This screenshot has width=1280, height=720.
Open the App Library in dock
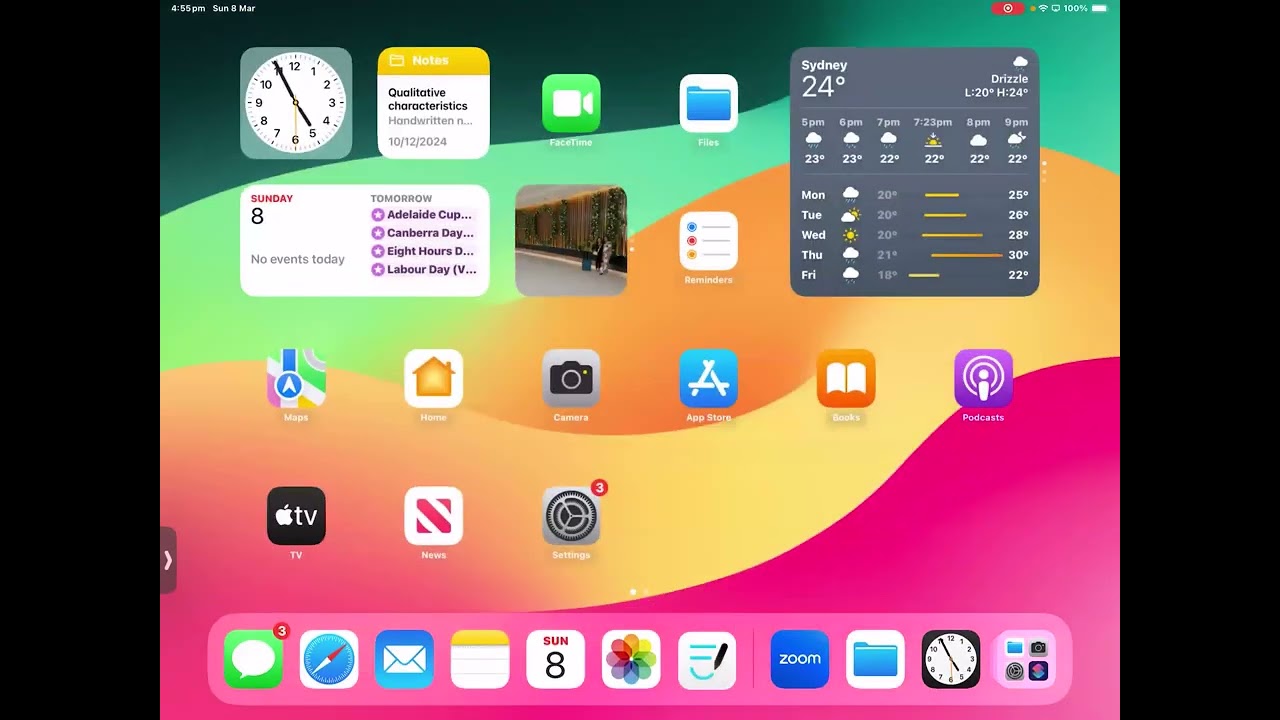click(1026, 659)
